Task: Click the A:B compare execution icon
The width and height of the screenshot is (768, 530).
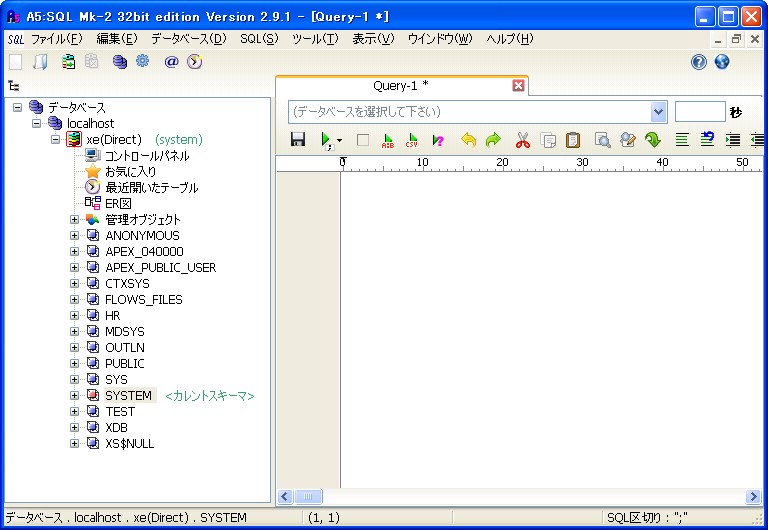Action: click(387, 140)
